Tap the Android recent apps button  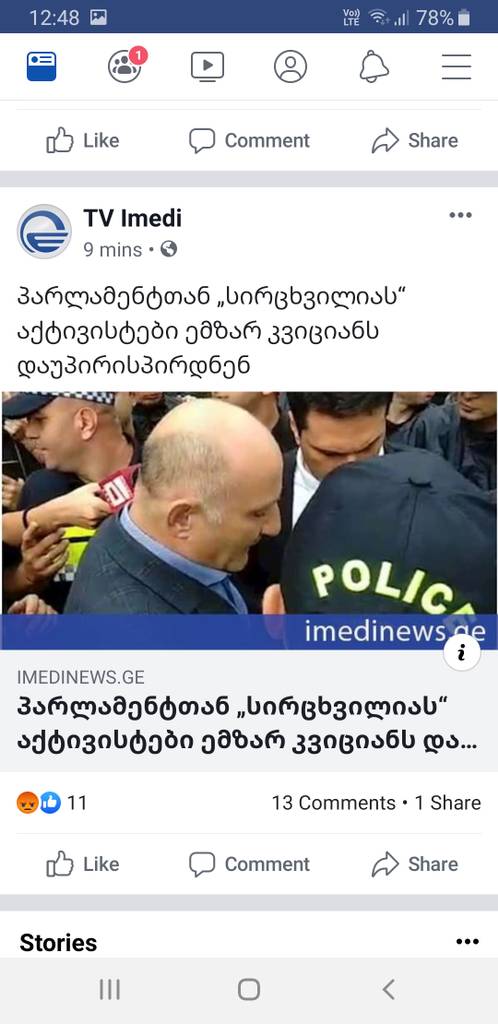pyautogui.click(x=110, y=989)
